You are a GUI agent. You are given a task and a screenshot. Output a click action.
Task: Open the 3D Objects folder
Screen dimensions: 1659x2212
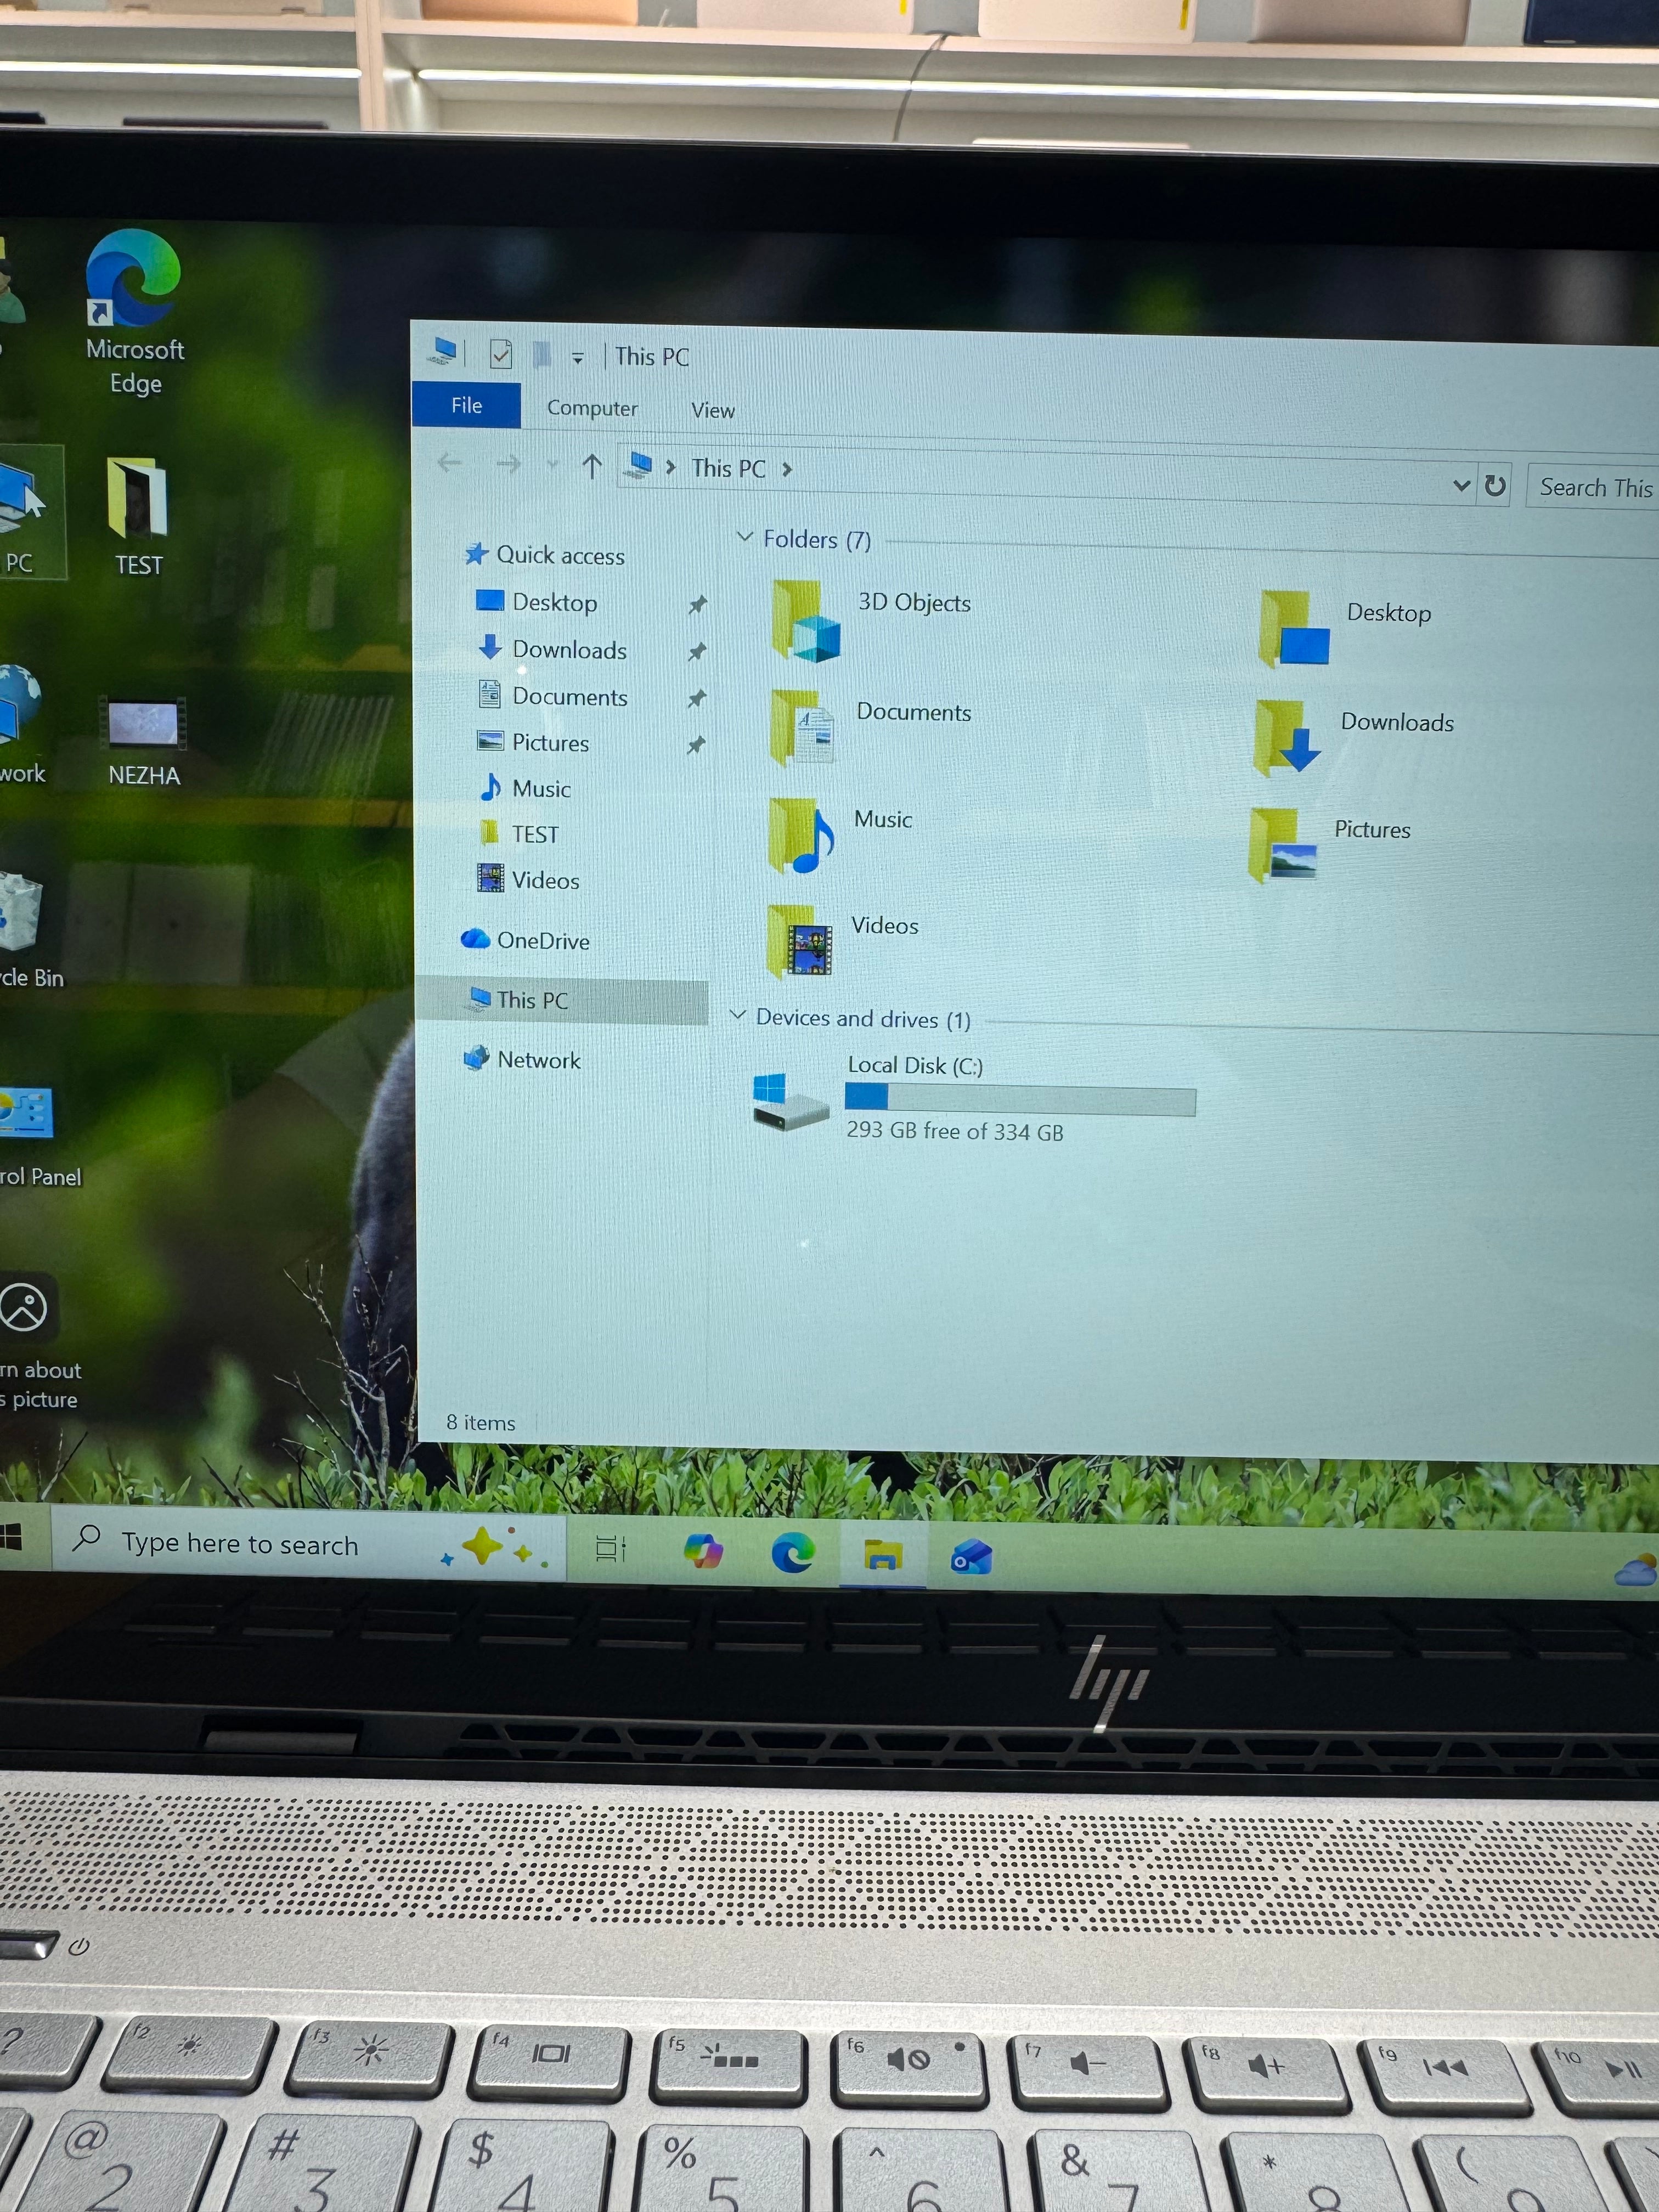(x=871, y=620)
